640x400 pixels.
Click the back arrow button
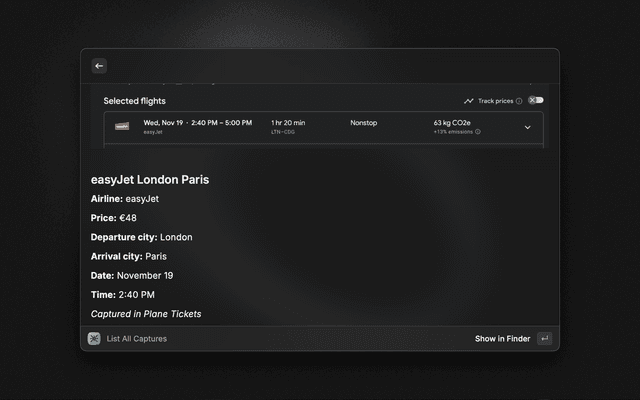tap(99, 66)
